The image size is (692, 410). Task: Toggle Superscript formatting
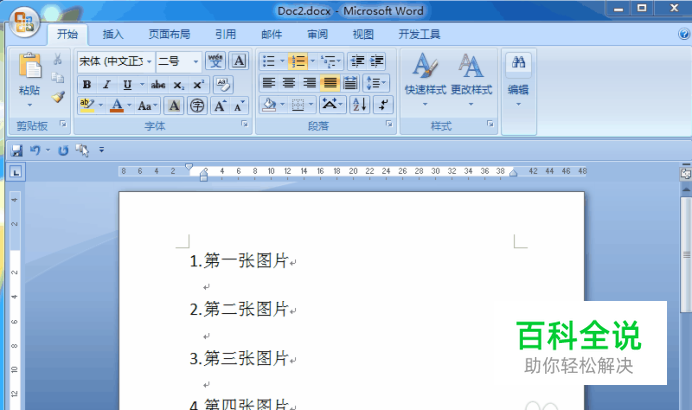[x=198, y=84]
